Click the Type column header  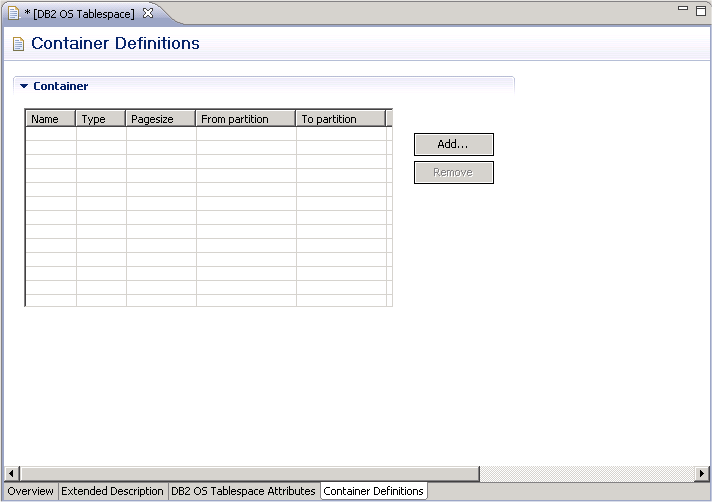101,119
